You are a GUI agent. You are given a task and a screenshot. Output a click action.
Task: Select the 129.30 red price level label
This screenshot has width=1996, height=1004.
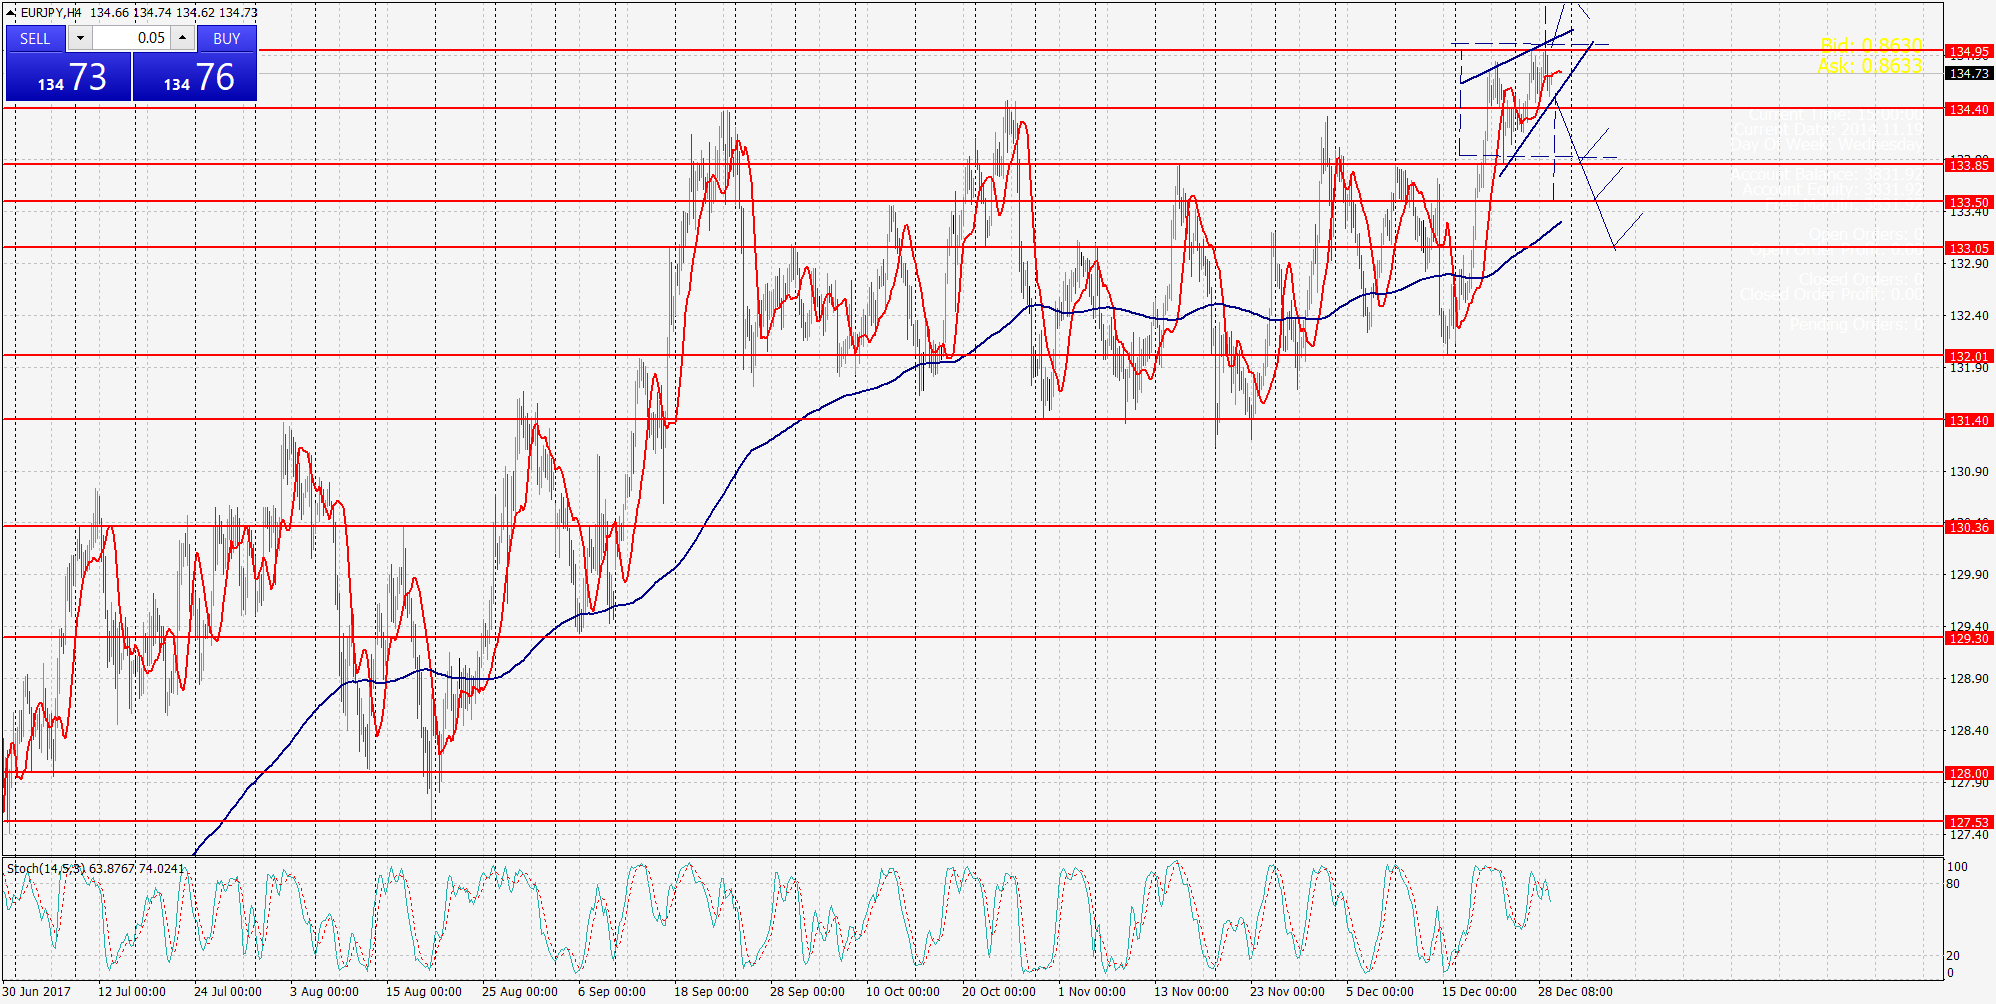(1969, 638)
